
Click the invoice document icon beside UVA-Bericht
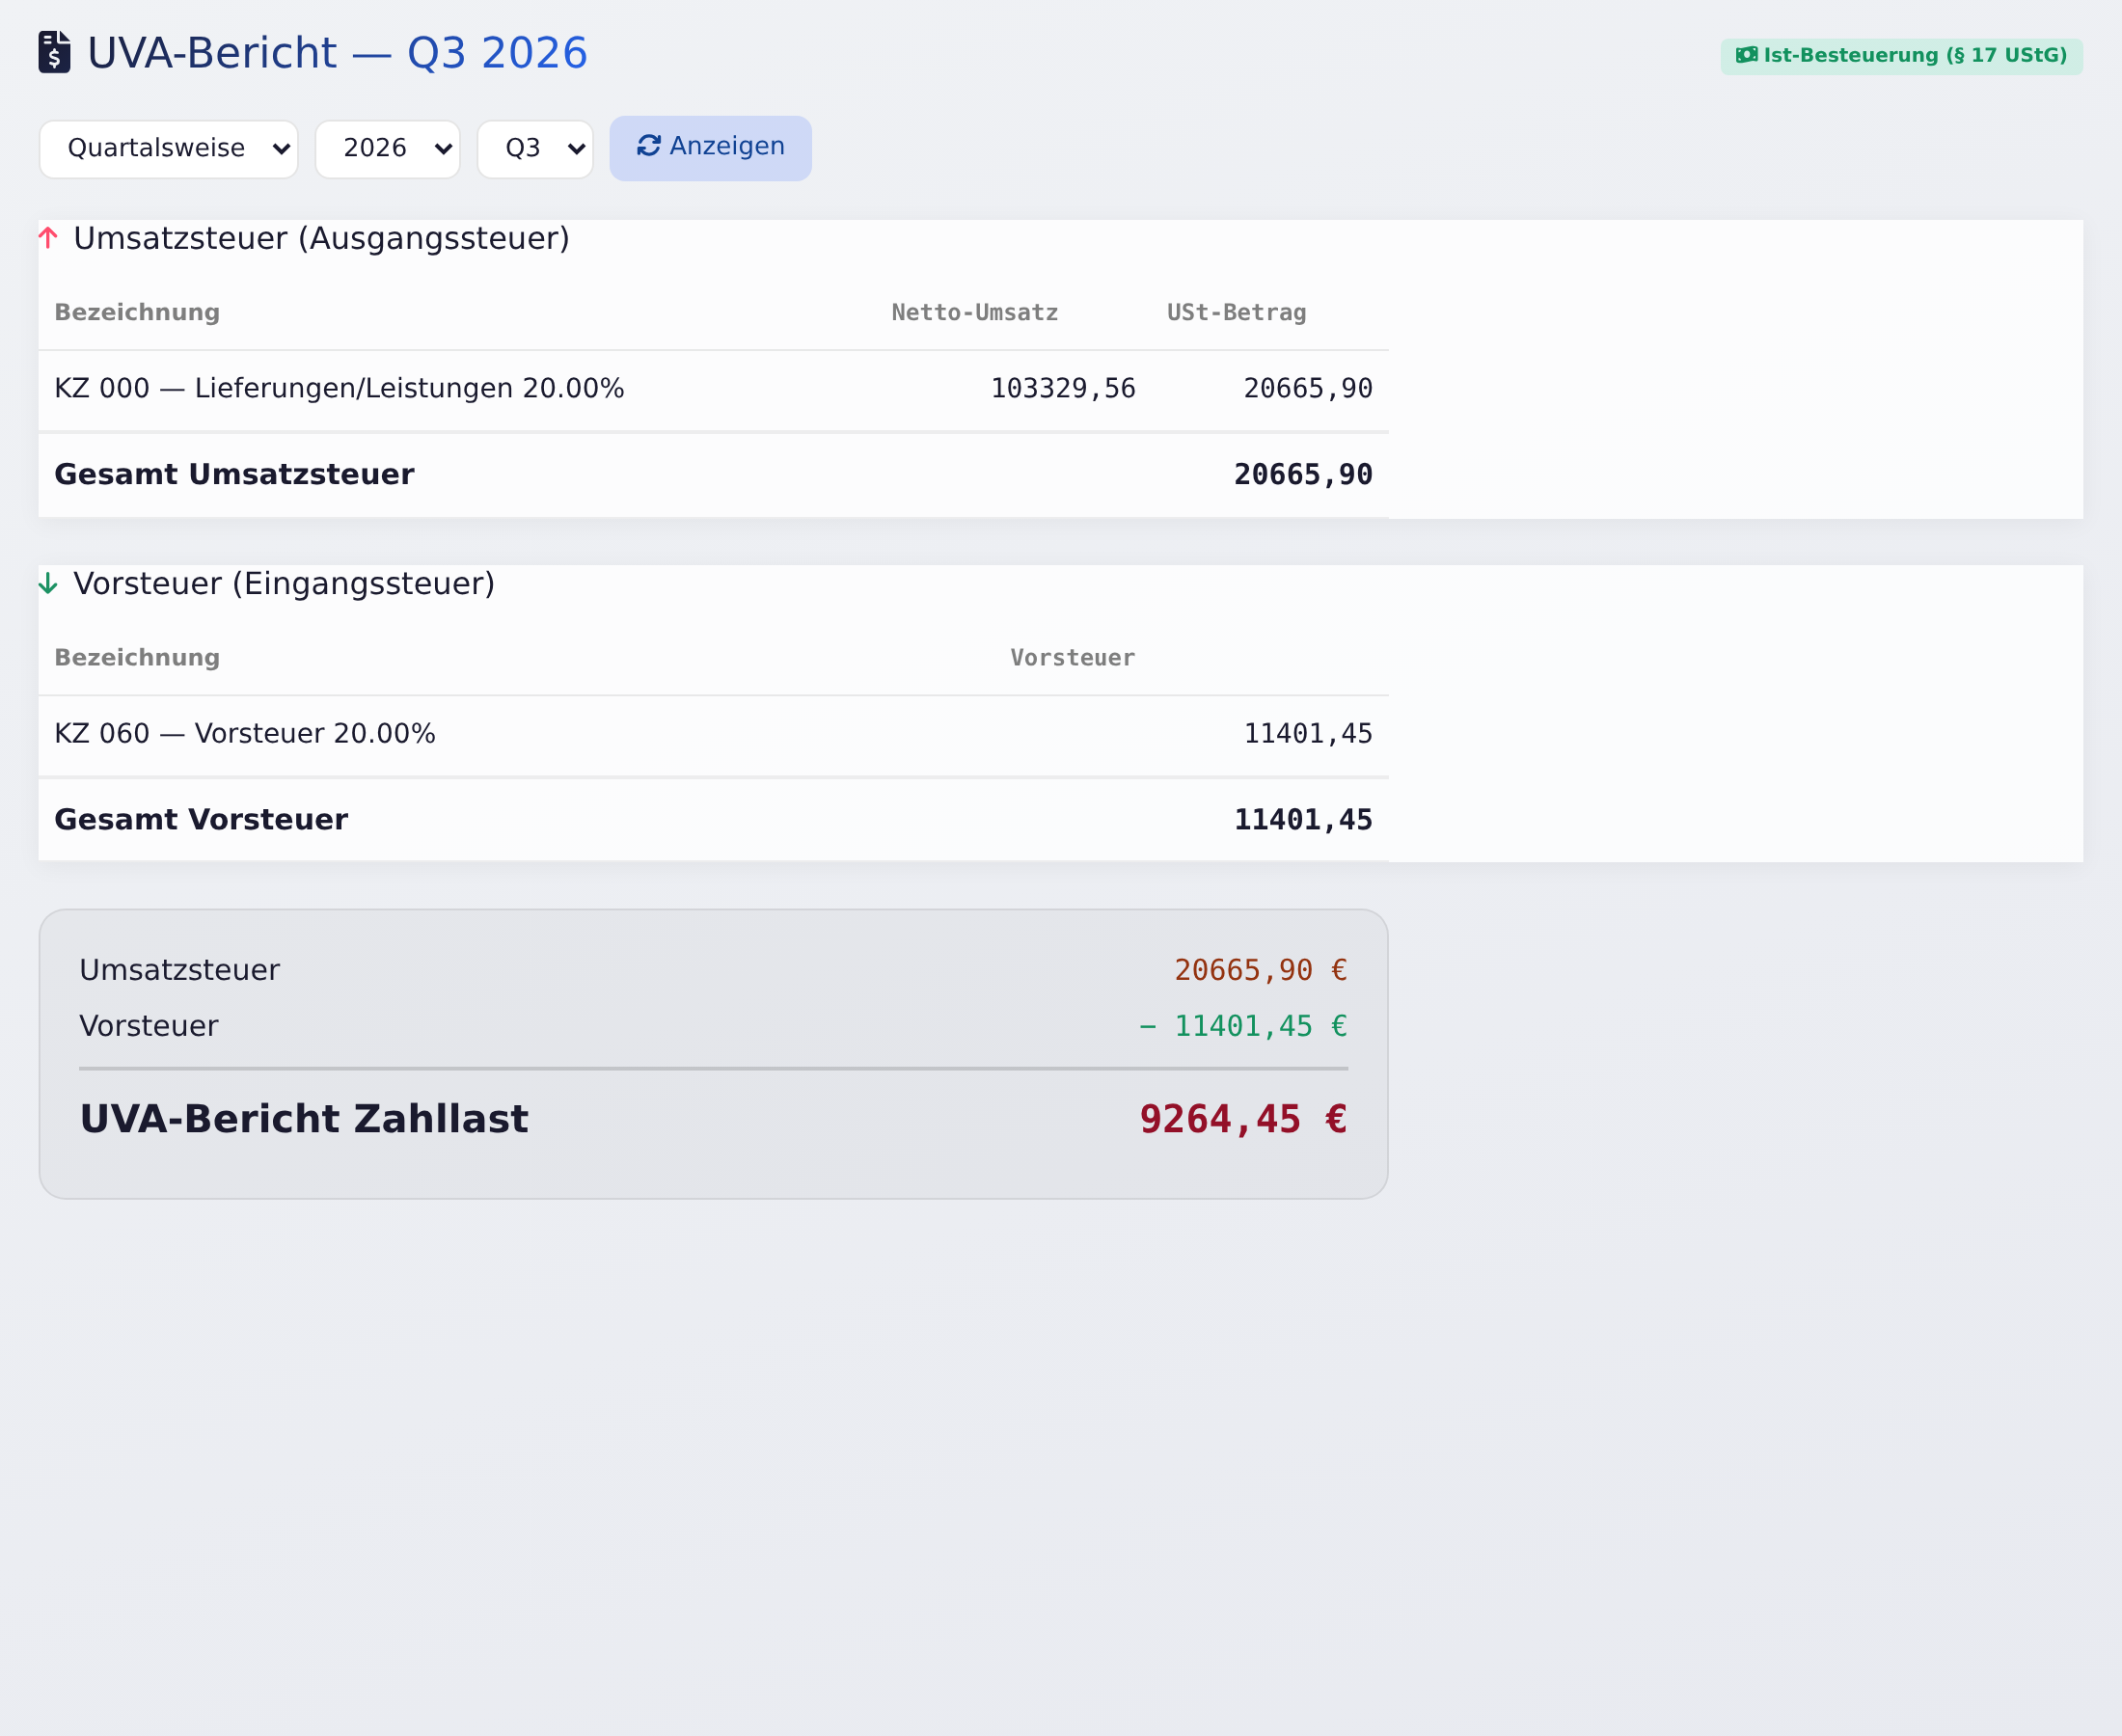54,52
